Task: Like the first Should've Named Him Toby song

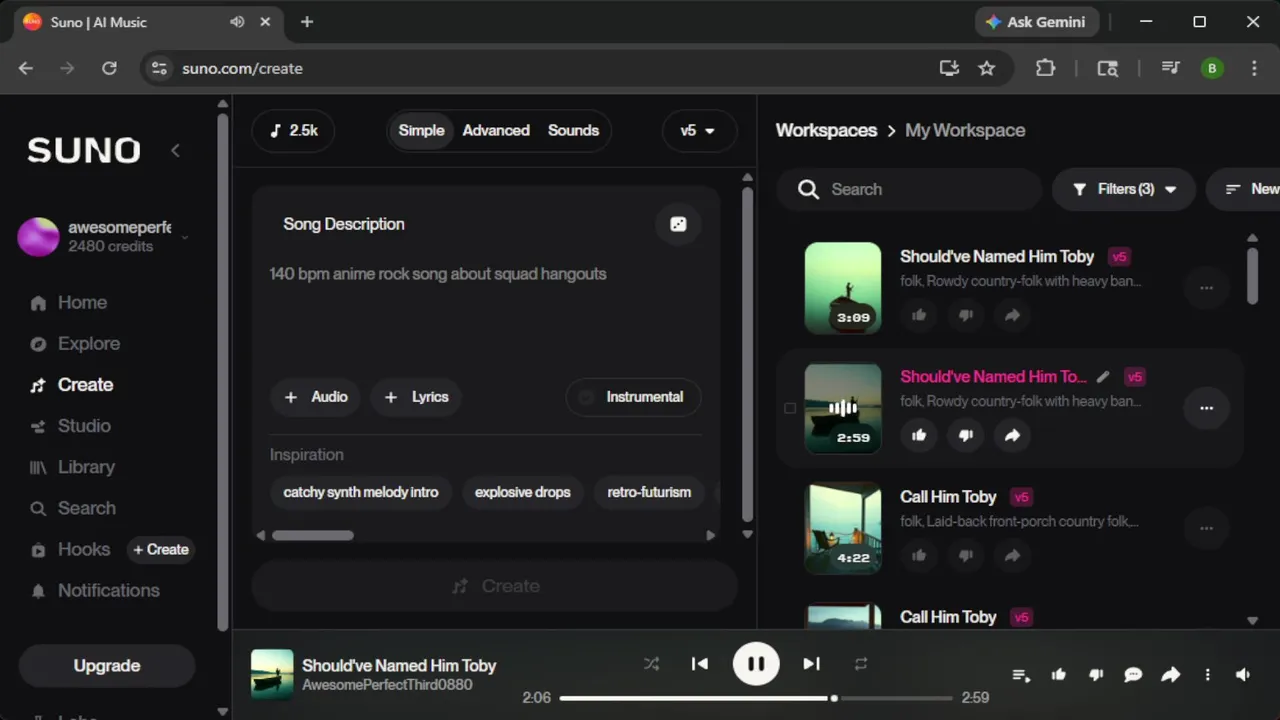Action: [919, 315]
